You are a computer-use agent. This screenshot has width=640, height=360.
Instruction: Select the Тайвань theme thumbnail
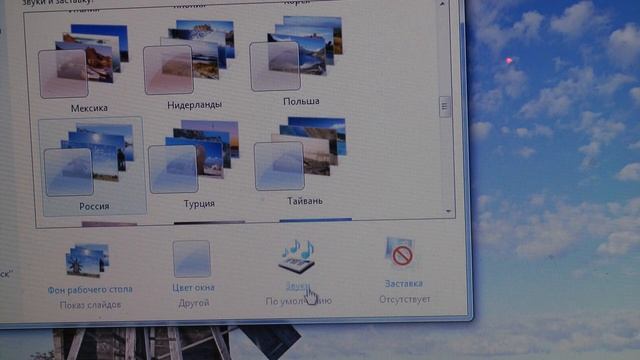300,153
